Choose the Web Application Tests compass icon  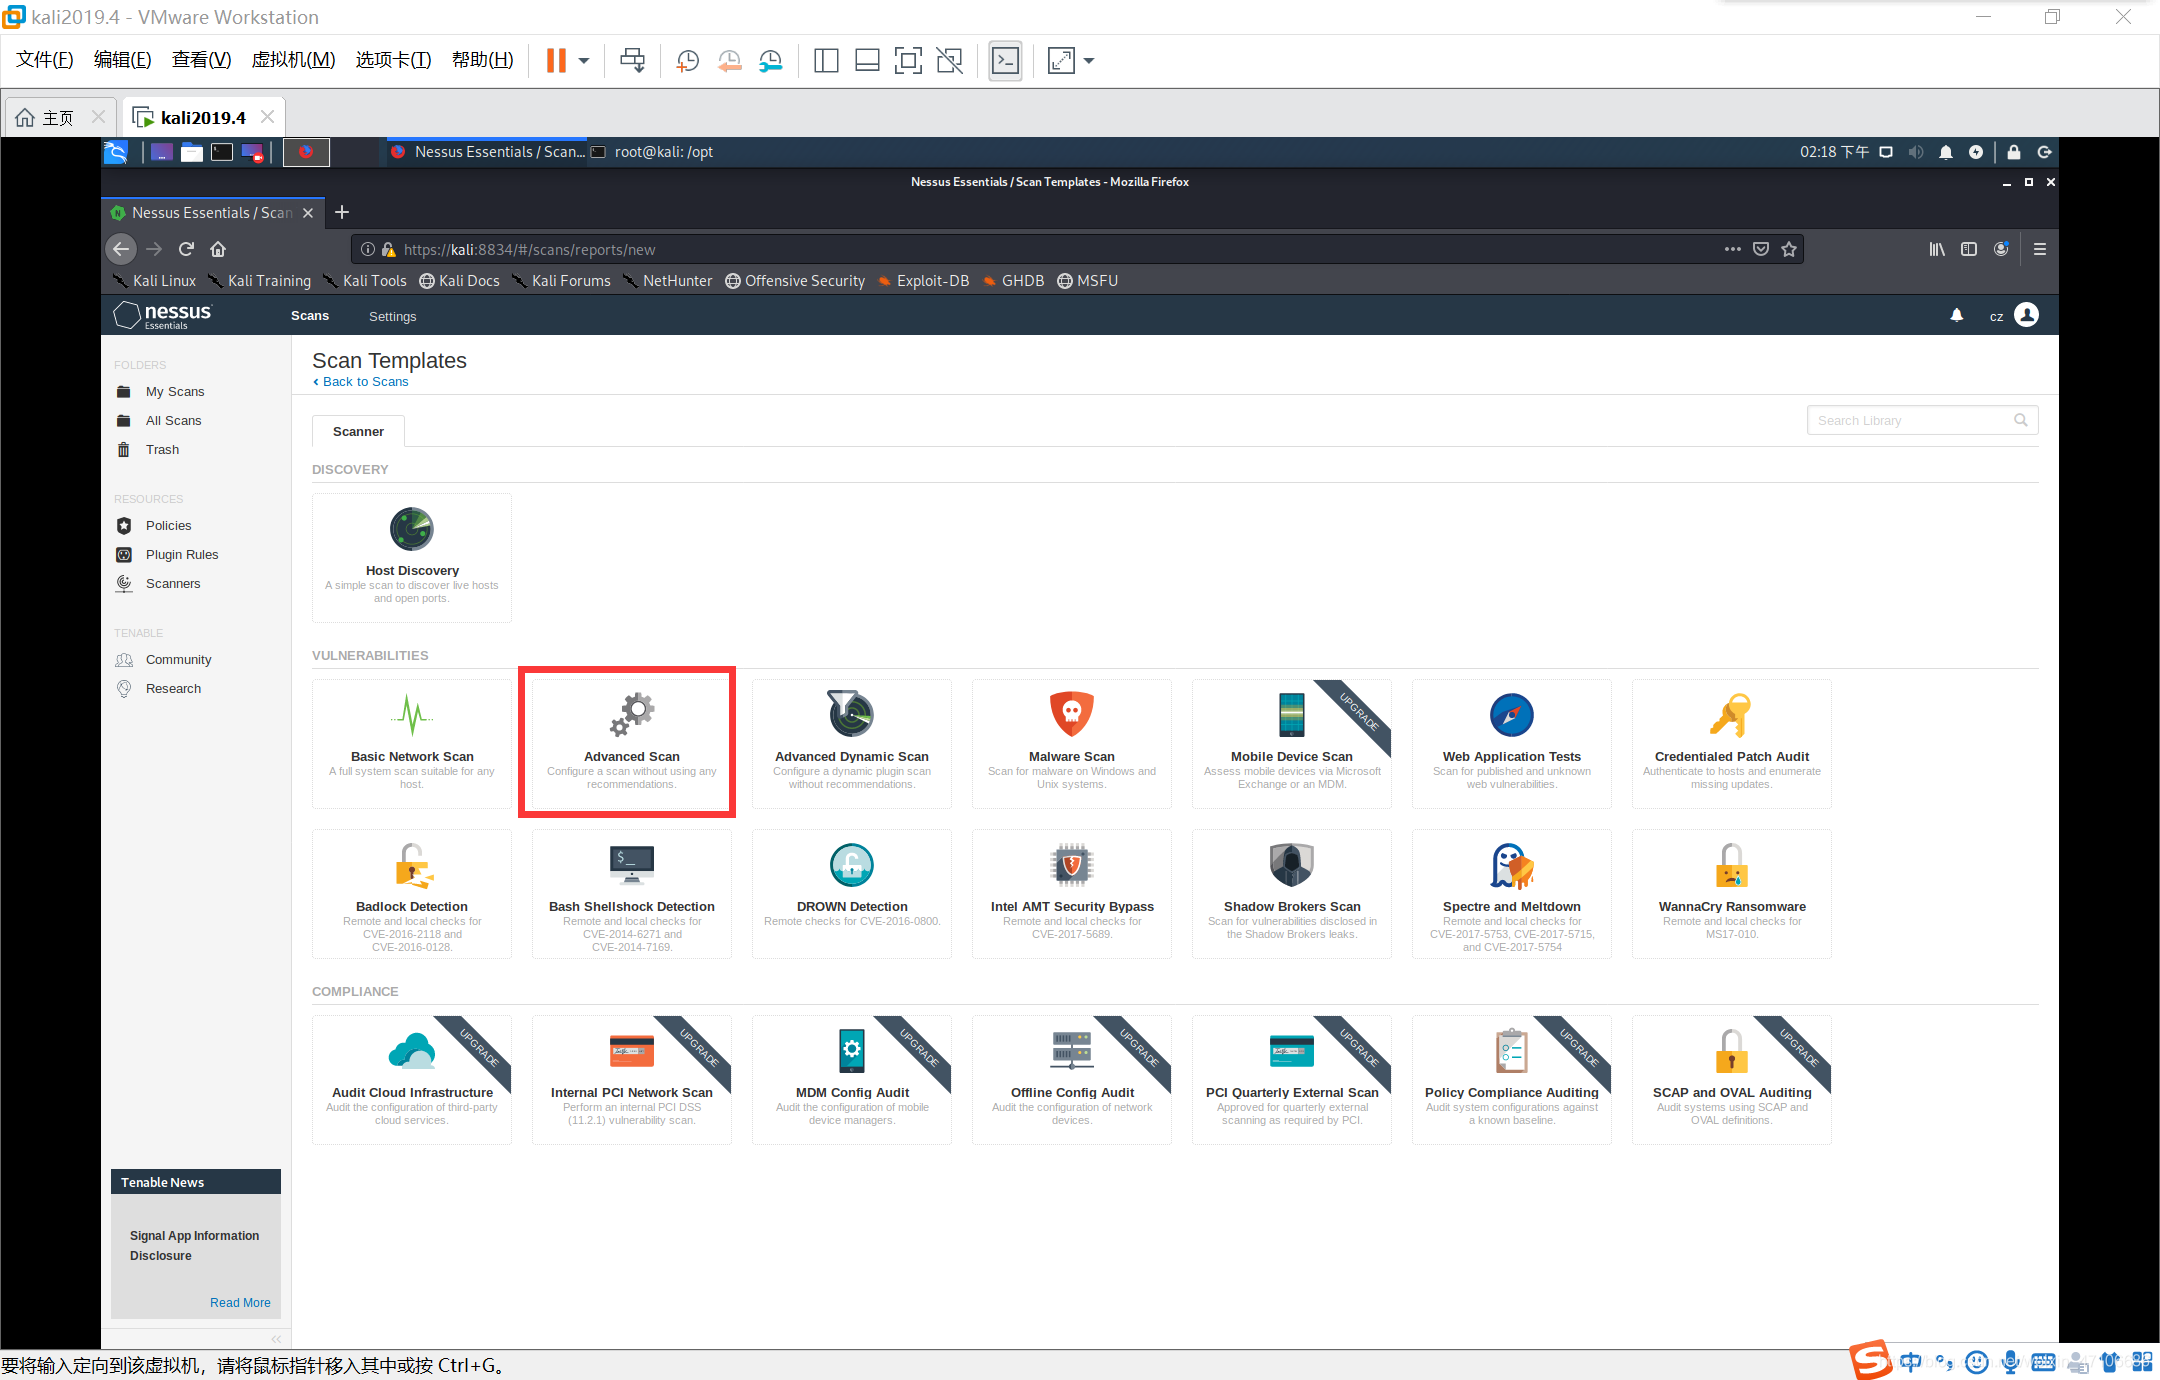pyautogui.click(x=1511, y=715)
